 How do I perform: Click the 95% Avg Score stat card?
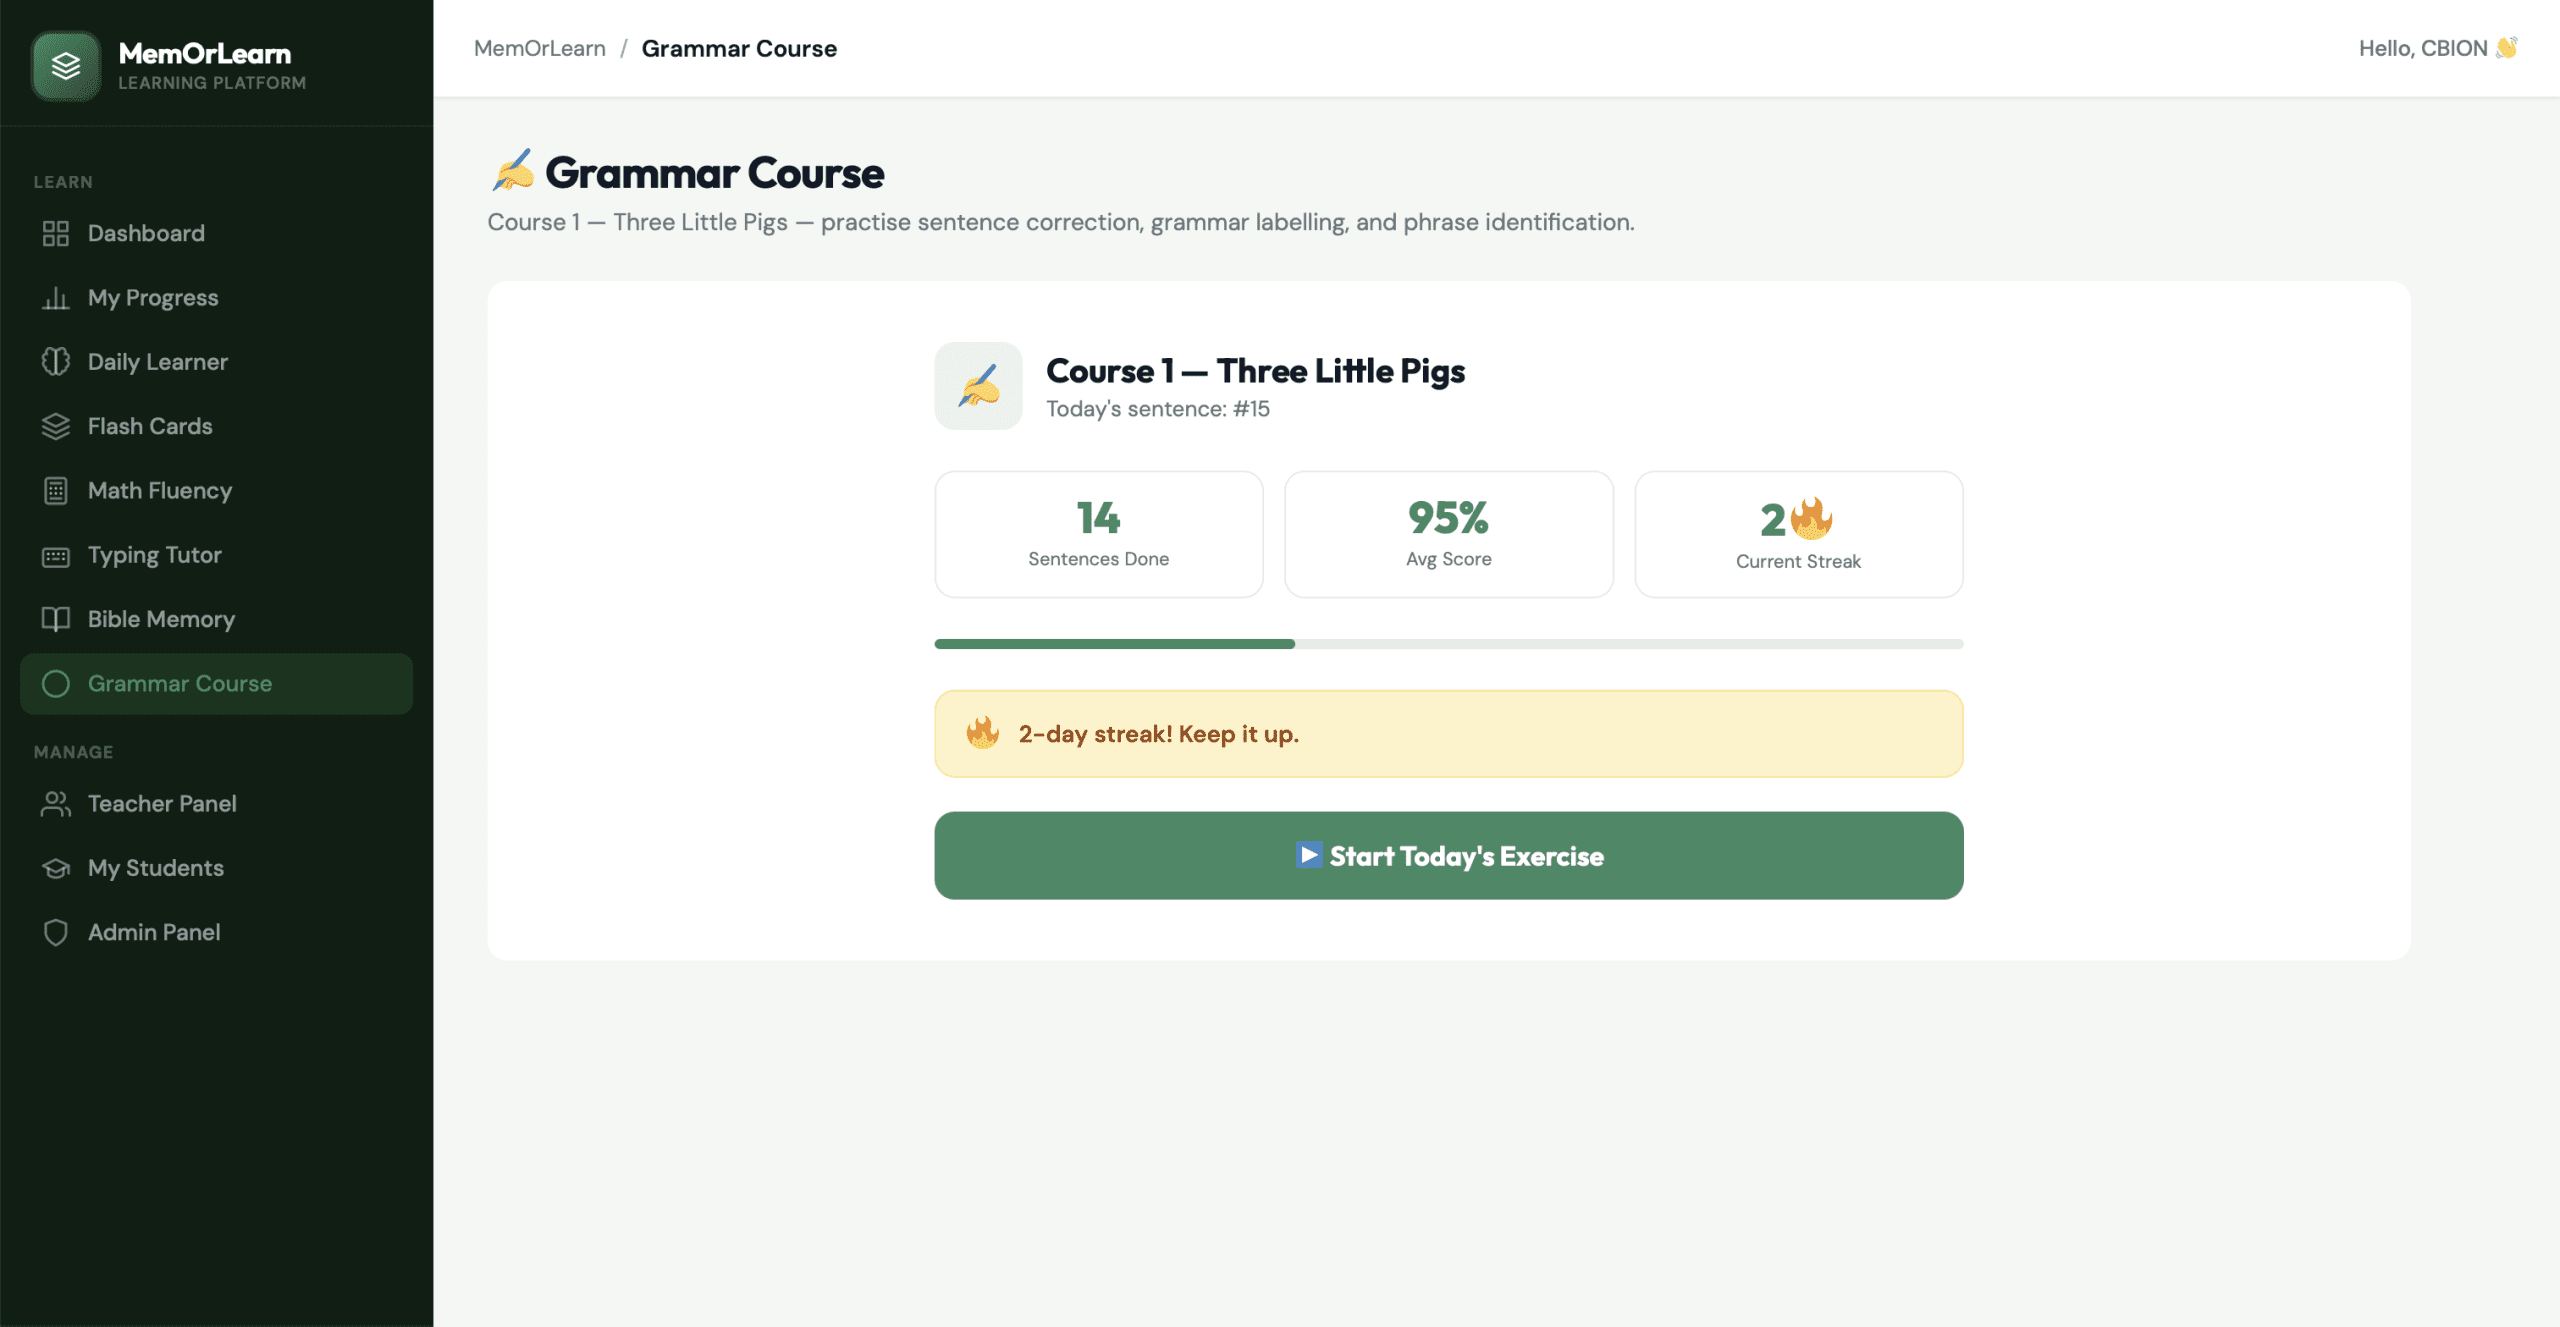(x=1448, y=534)
